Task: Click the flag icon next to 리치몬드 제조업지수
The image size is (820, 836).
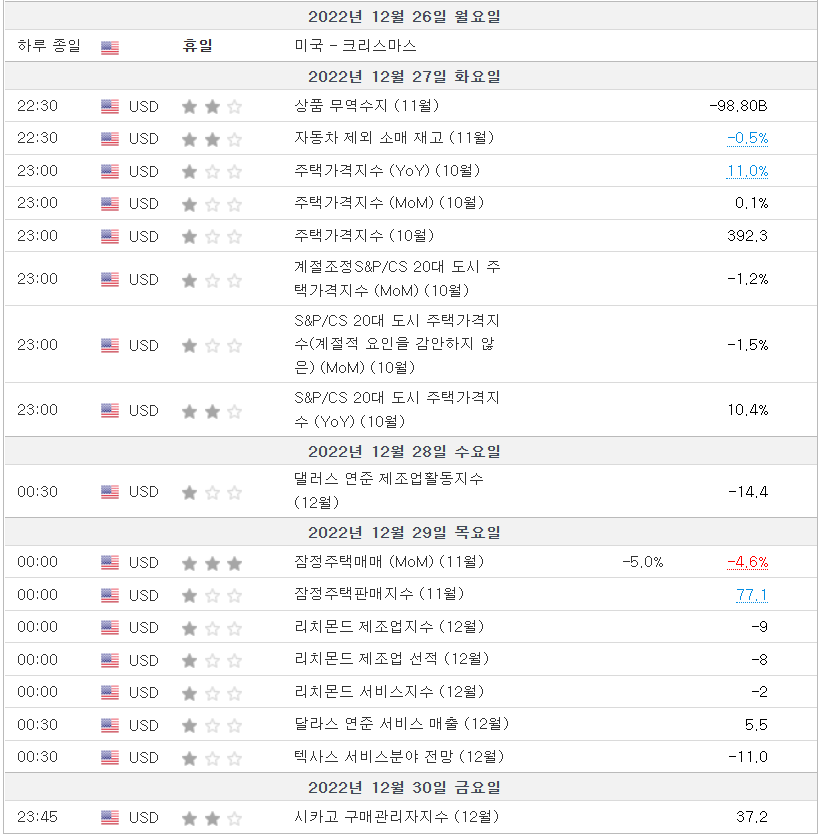Action: tap(110, 628)
